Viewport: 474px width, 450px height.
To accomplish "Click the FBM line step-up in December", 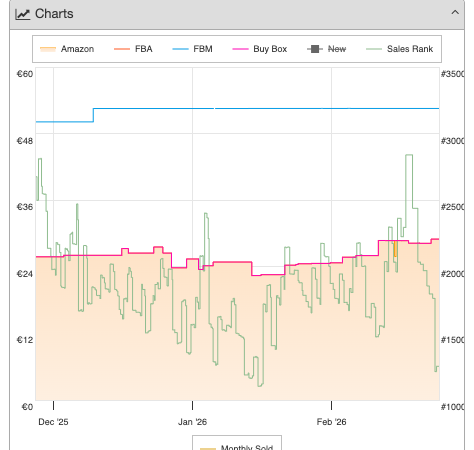I will click(93, 115).
